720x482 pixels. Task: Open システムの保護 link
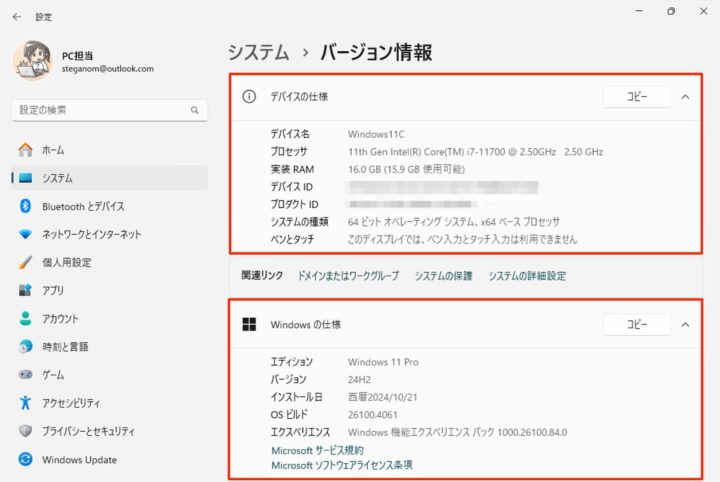pos(443,275)
